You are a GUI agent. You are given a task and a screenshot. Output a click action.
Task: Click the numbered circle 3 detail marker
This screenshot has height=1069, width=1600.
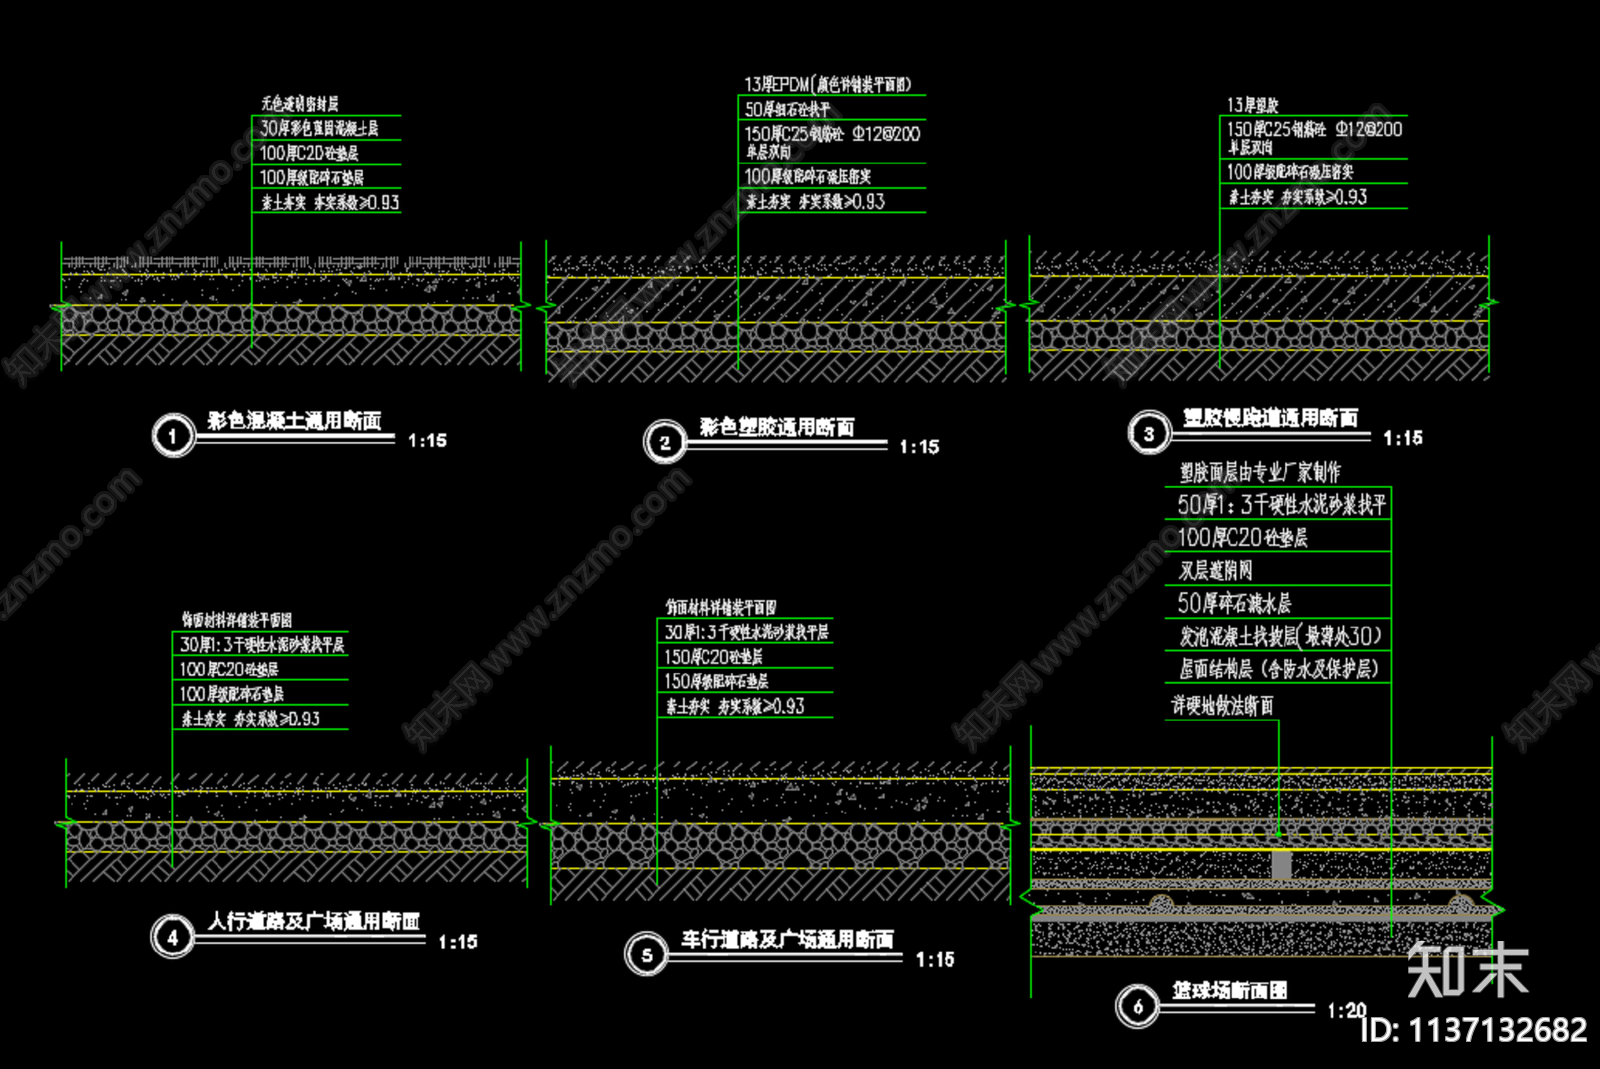coord(1149,433)
